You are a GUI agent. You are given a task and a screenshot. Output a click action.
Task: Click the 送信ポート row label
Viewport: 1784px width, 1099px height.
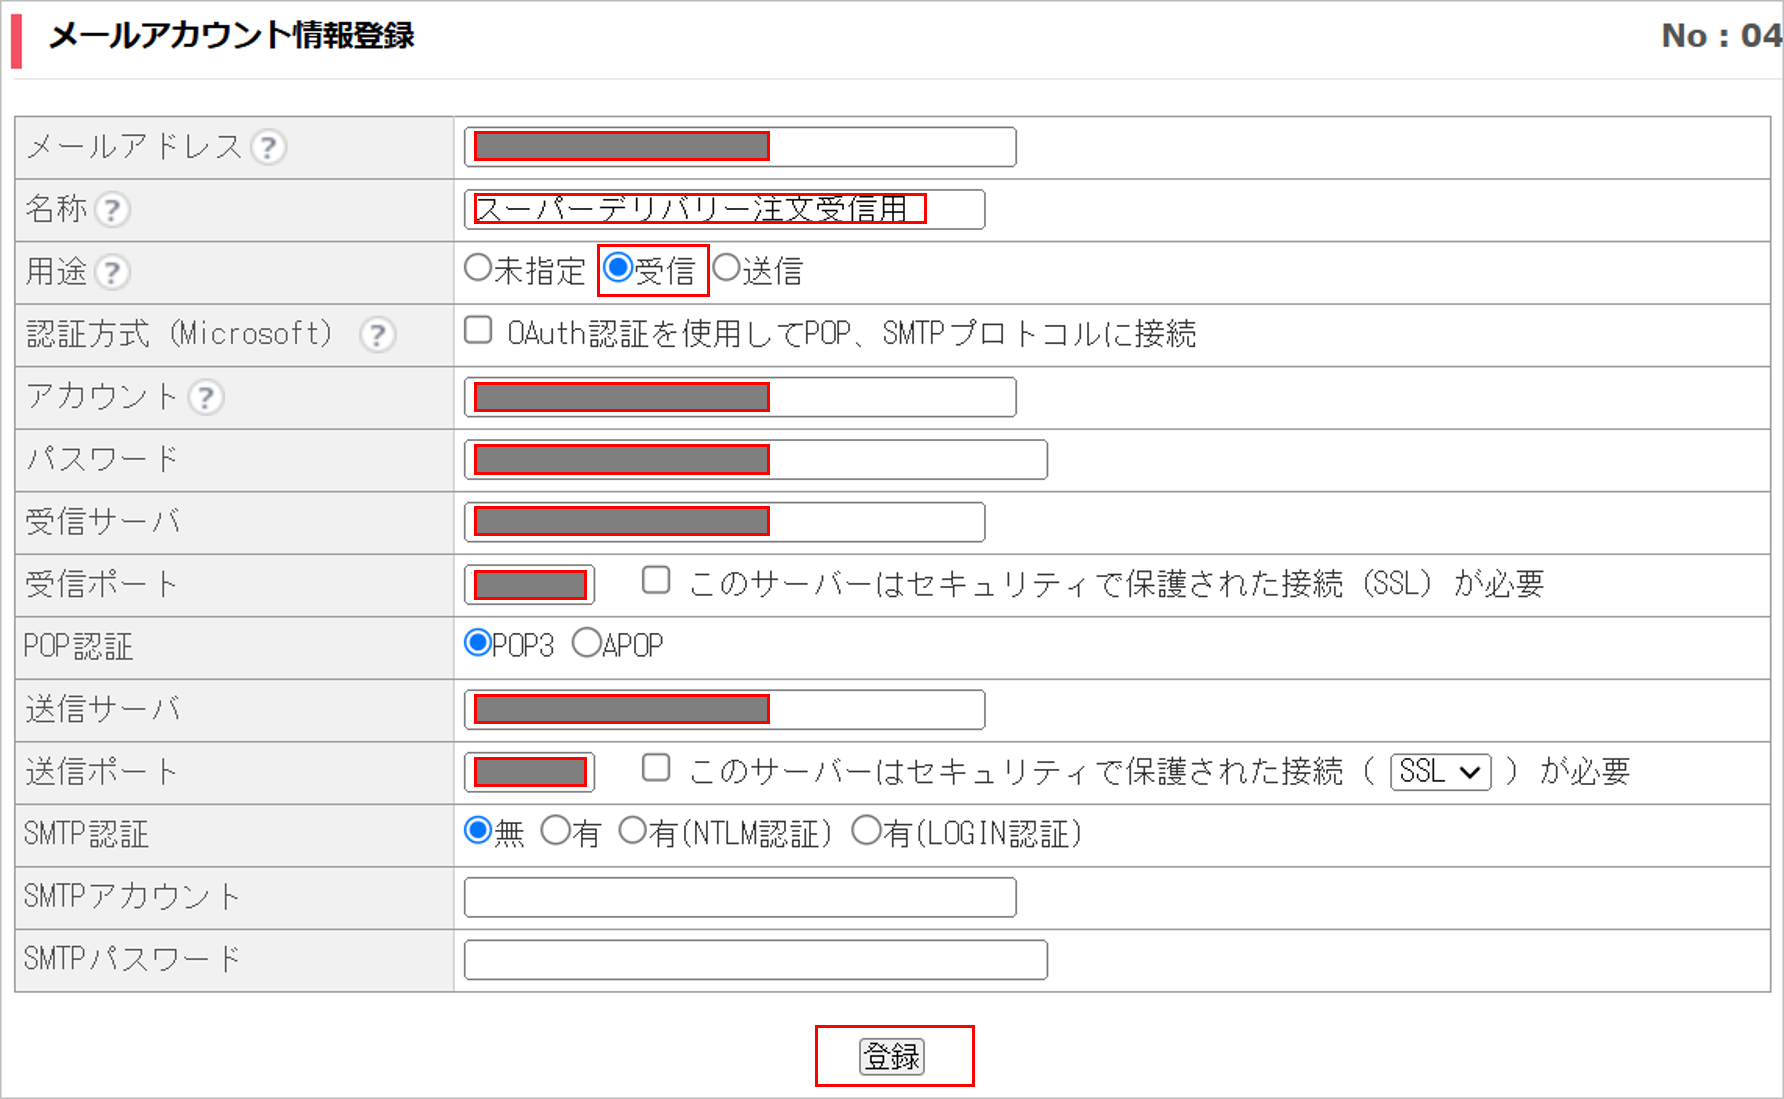point(102,772)
